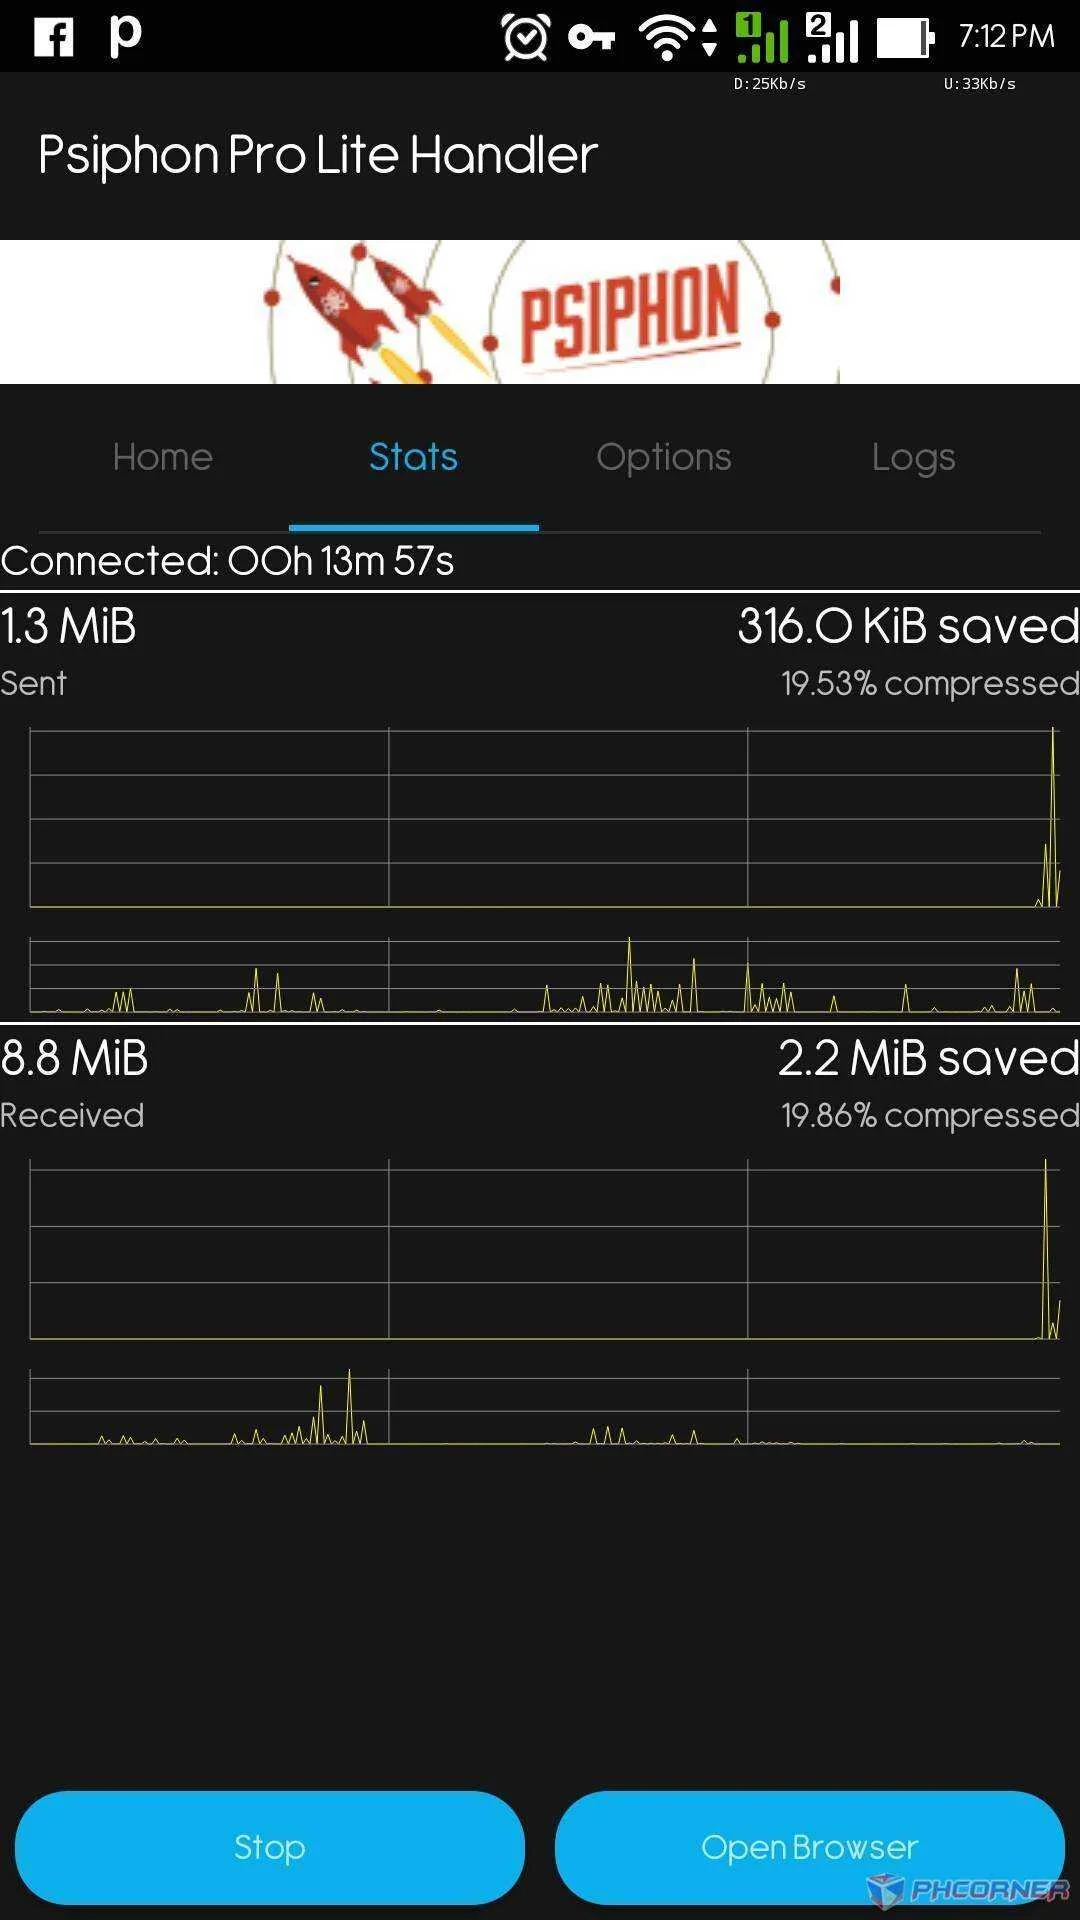1080x1920 pixels.
Task: Tap the alarm clock status icon
Action: [x=526, y=38]
